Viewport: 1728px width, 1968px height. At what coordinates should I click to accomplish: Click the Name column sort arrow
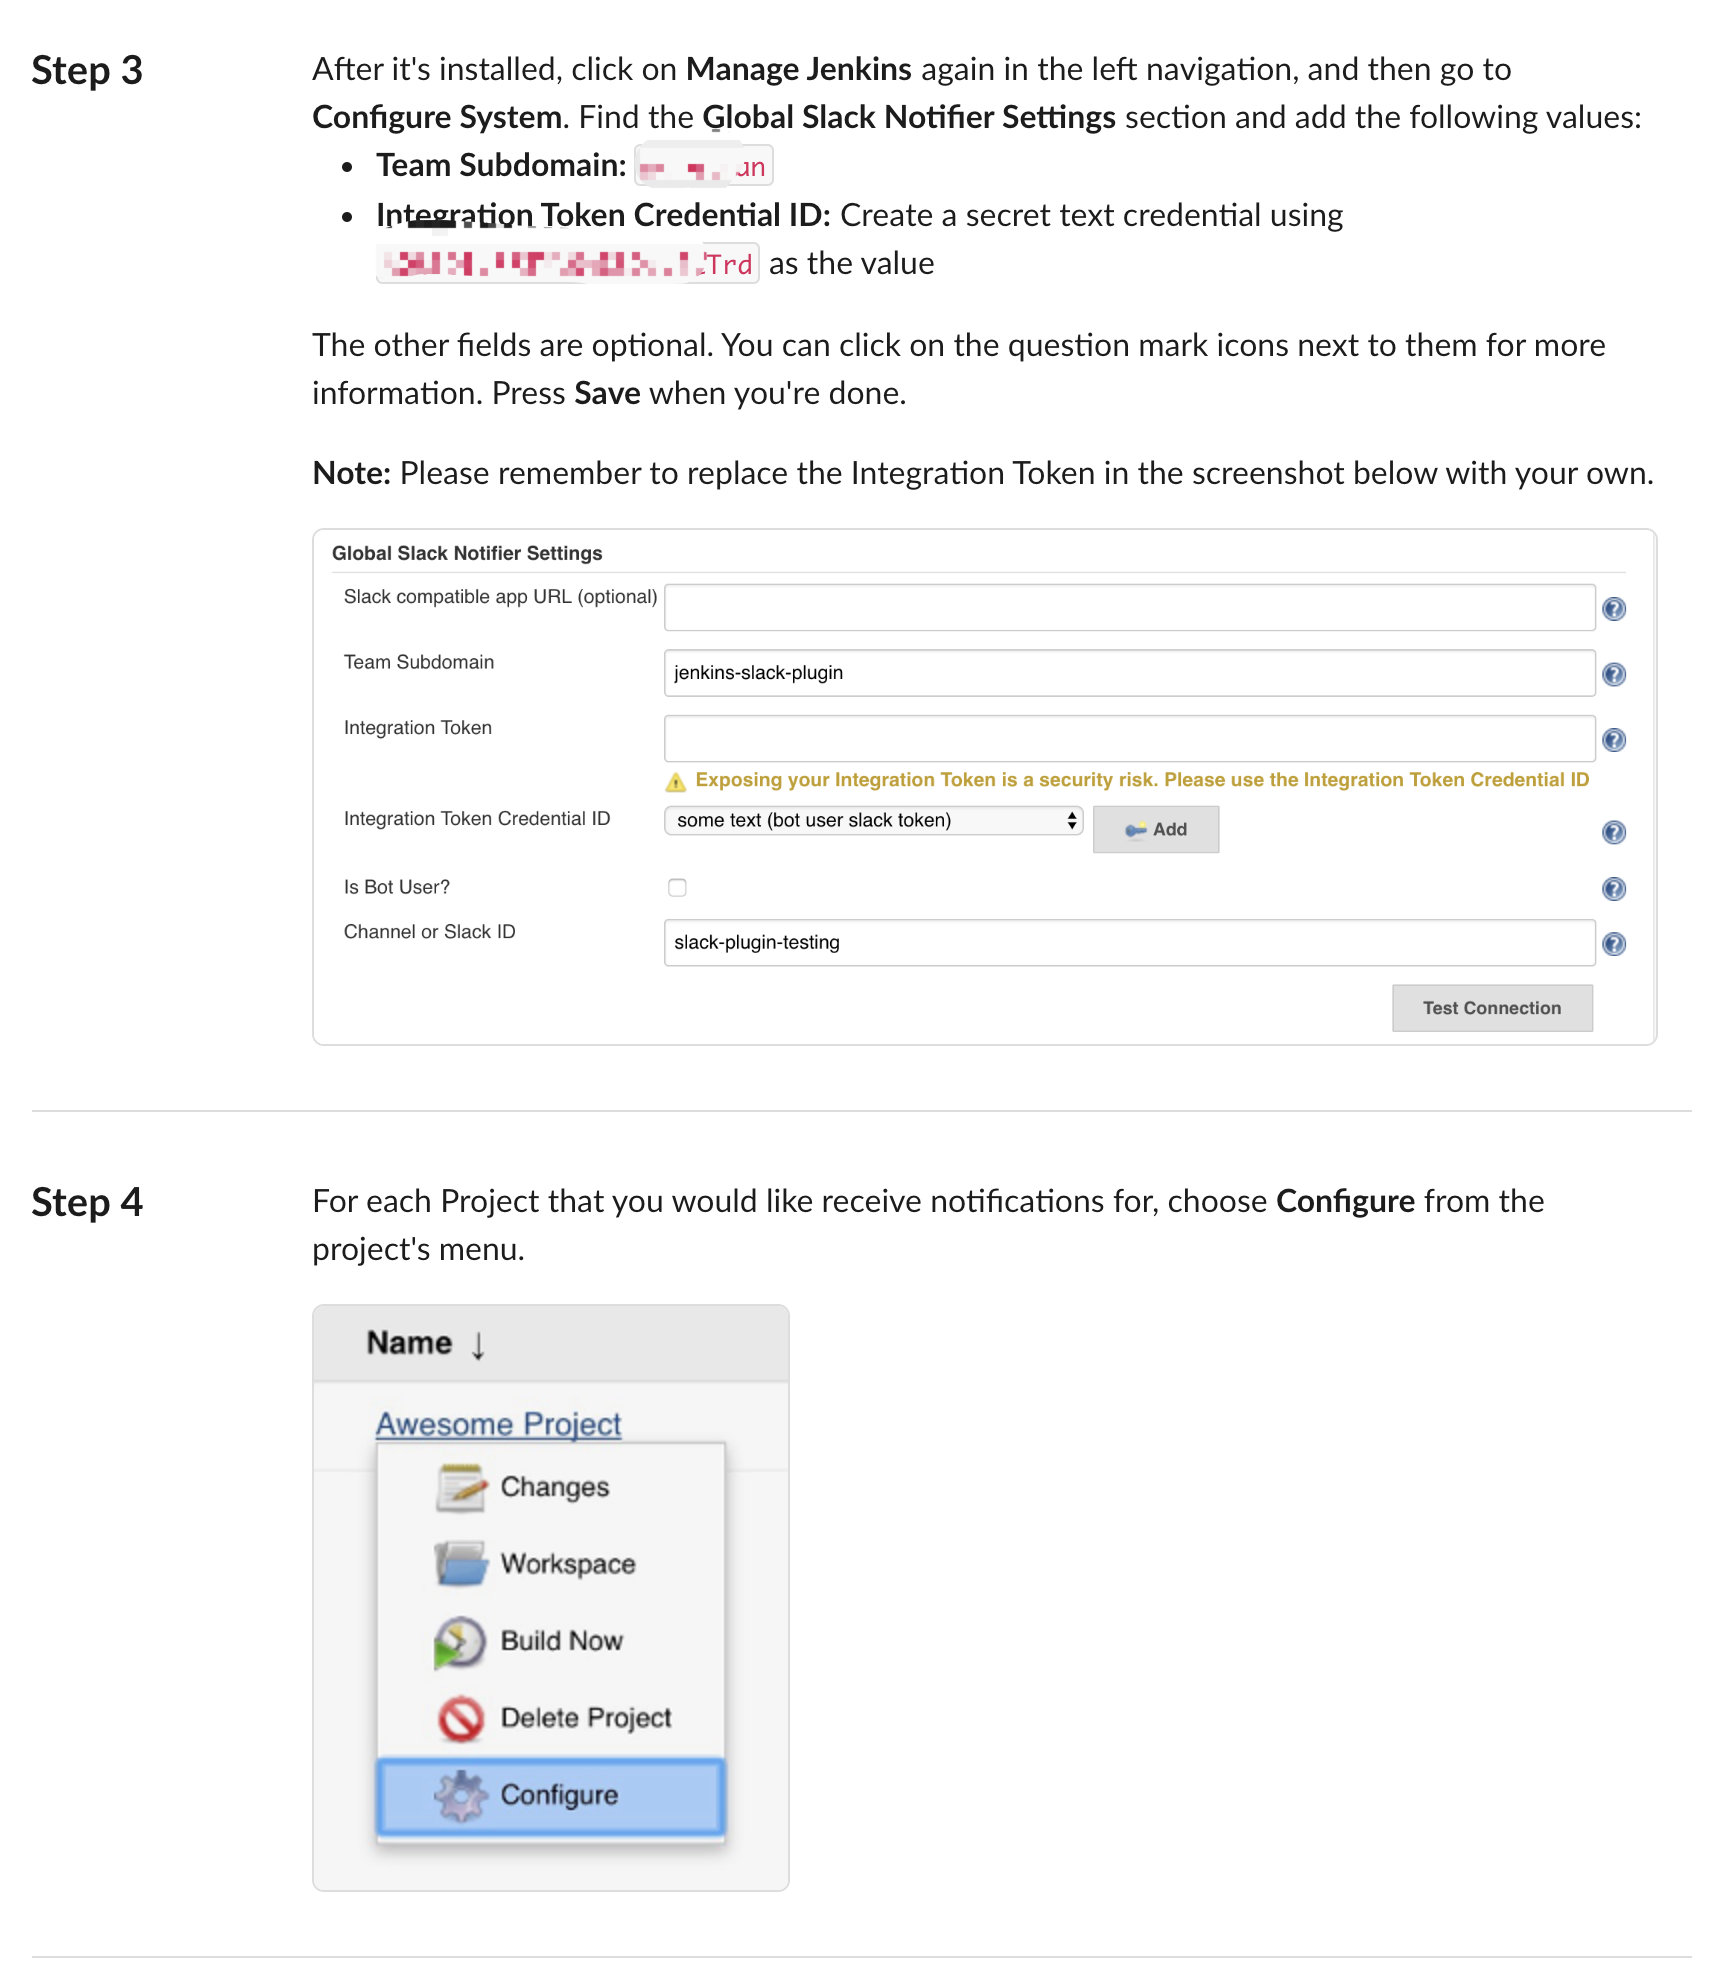[478, 1345]
